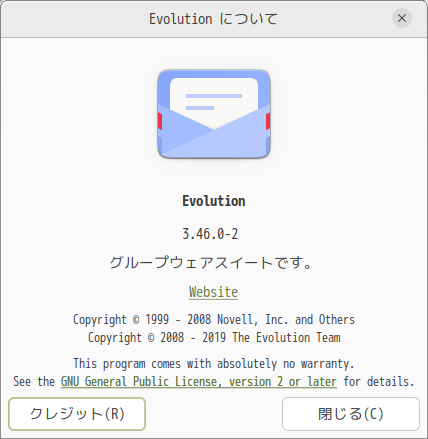Click the "See the" text before license link
Viewport: 428px width, 439px height.
point(34,382)
